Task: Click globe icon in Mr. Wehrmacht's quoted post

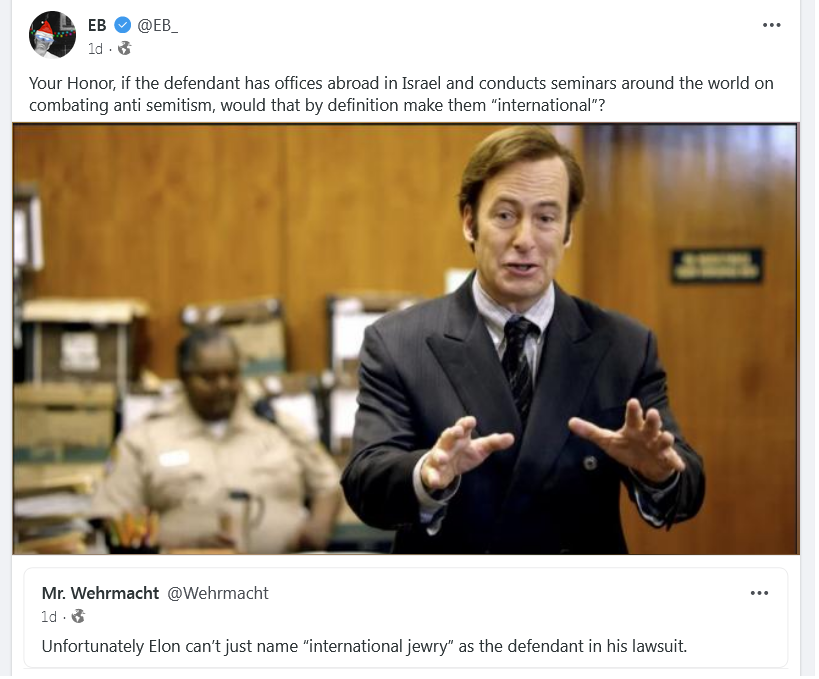Action: point(78,616)
